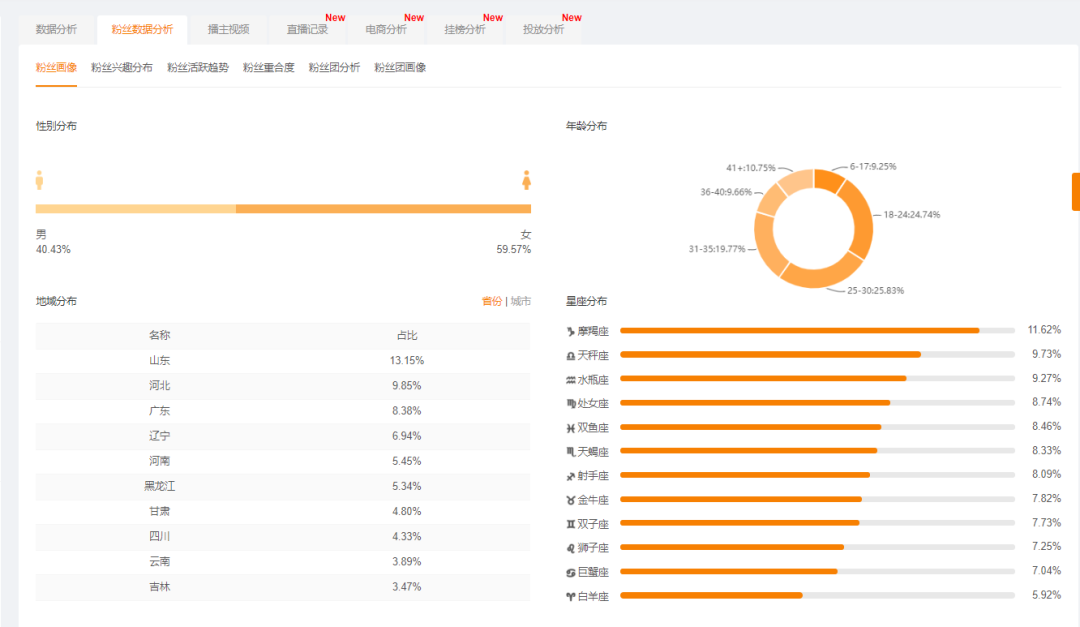Screen dimensions: 1080x627
Task: Select the 吉林 row name
Action: (x=159, y=587)
